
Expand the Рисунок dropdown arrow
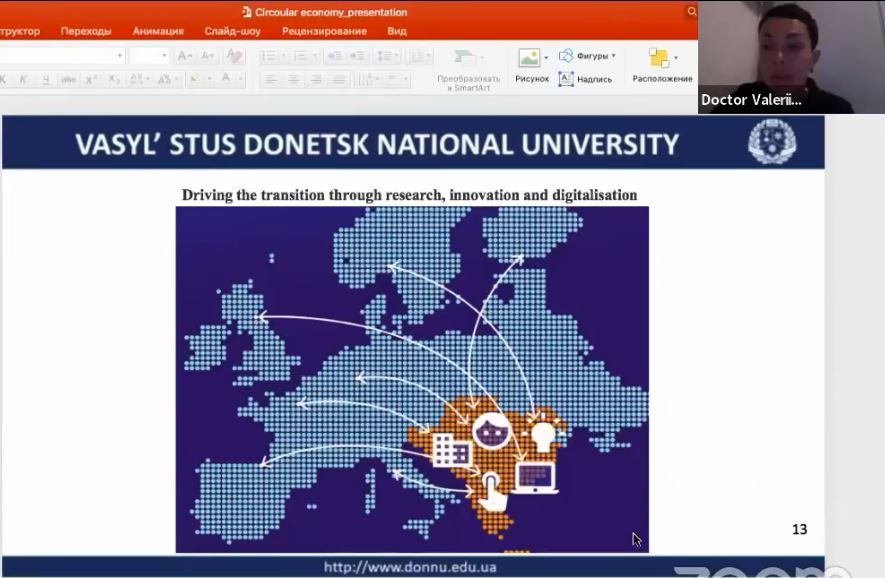(546, 58)
